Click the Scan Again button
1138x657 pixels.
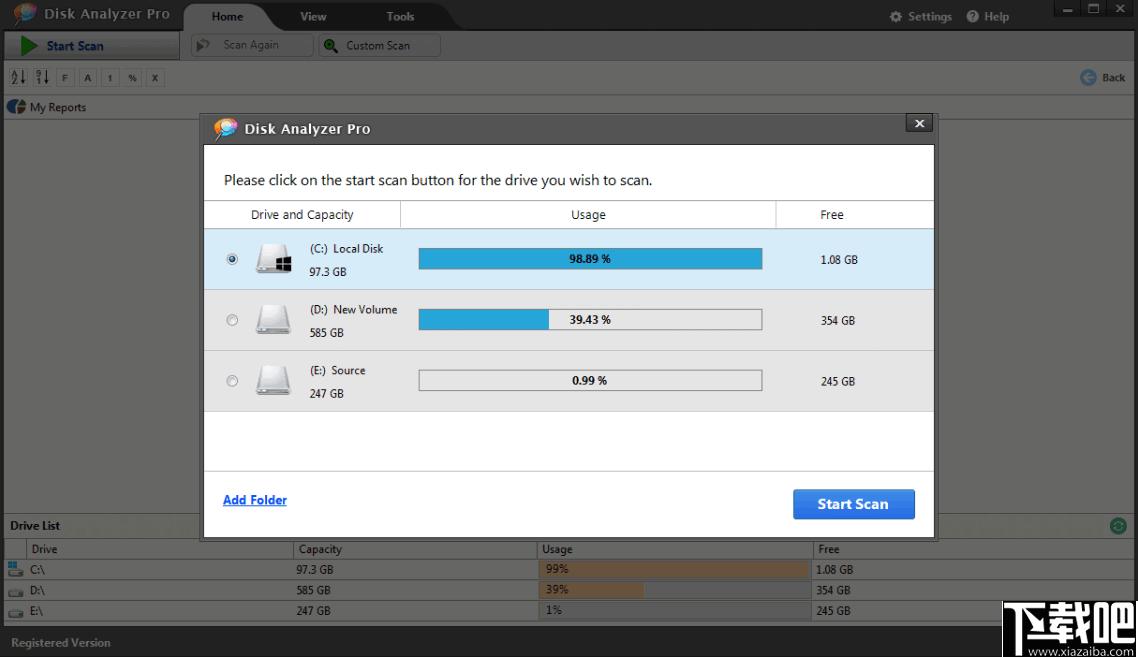[x=252, y=45]
